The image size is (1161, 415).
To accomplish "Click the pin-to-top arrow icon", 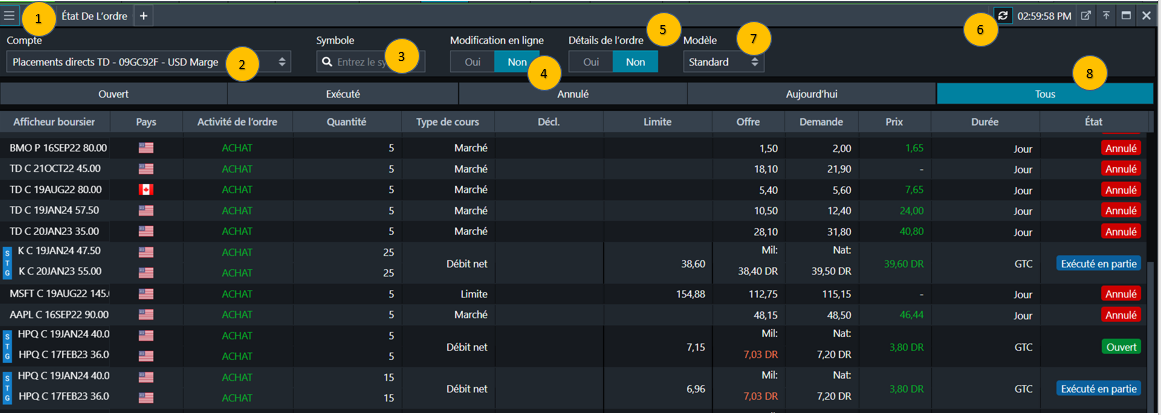I will pos(1107,16).
